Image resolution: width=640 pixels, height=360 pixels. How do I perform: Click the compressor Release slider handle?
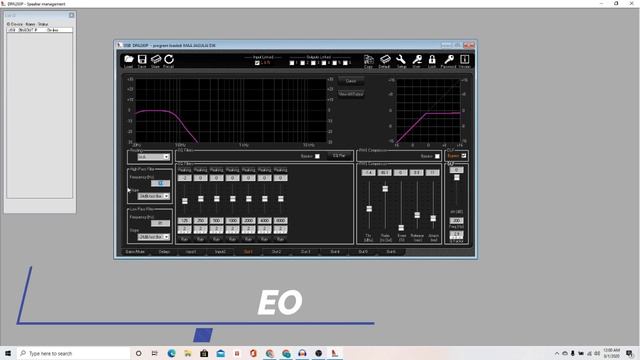[x=417, y=215]
